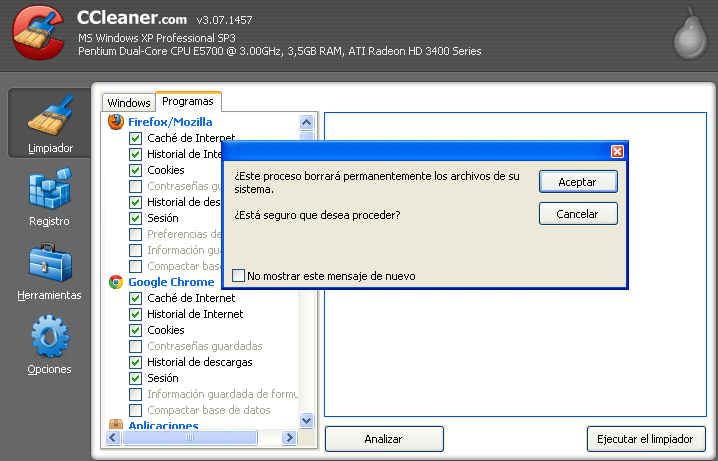
Task: Click the MS Windows XP Professional SP3 text
Action: 157,38
